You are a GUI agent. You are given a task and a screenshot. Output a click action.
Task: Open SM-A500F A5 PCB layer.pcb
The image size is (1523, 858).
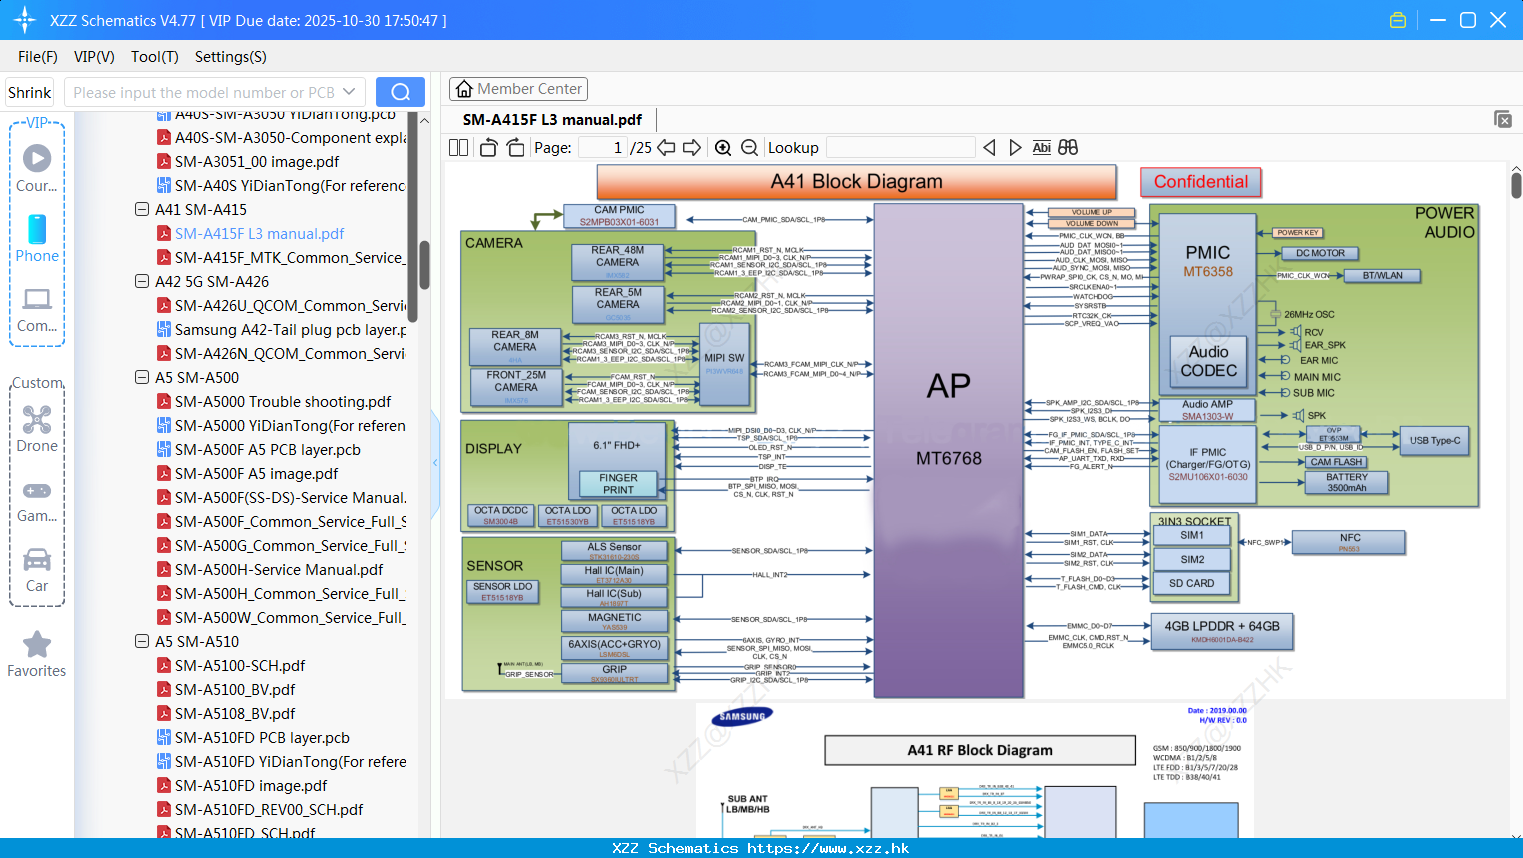[x=268, y=450]
